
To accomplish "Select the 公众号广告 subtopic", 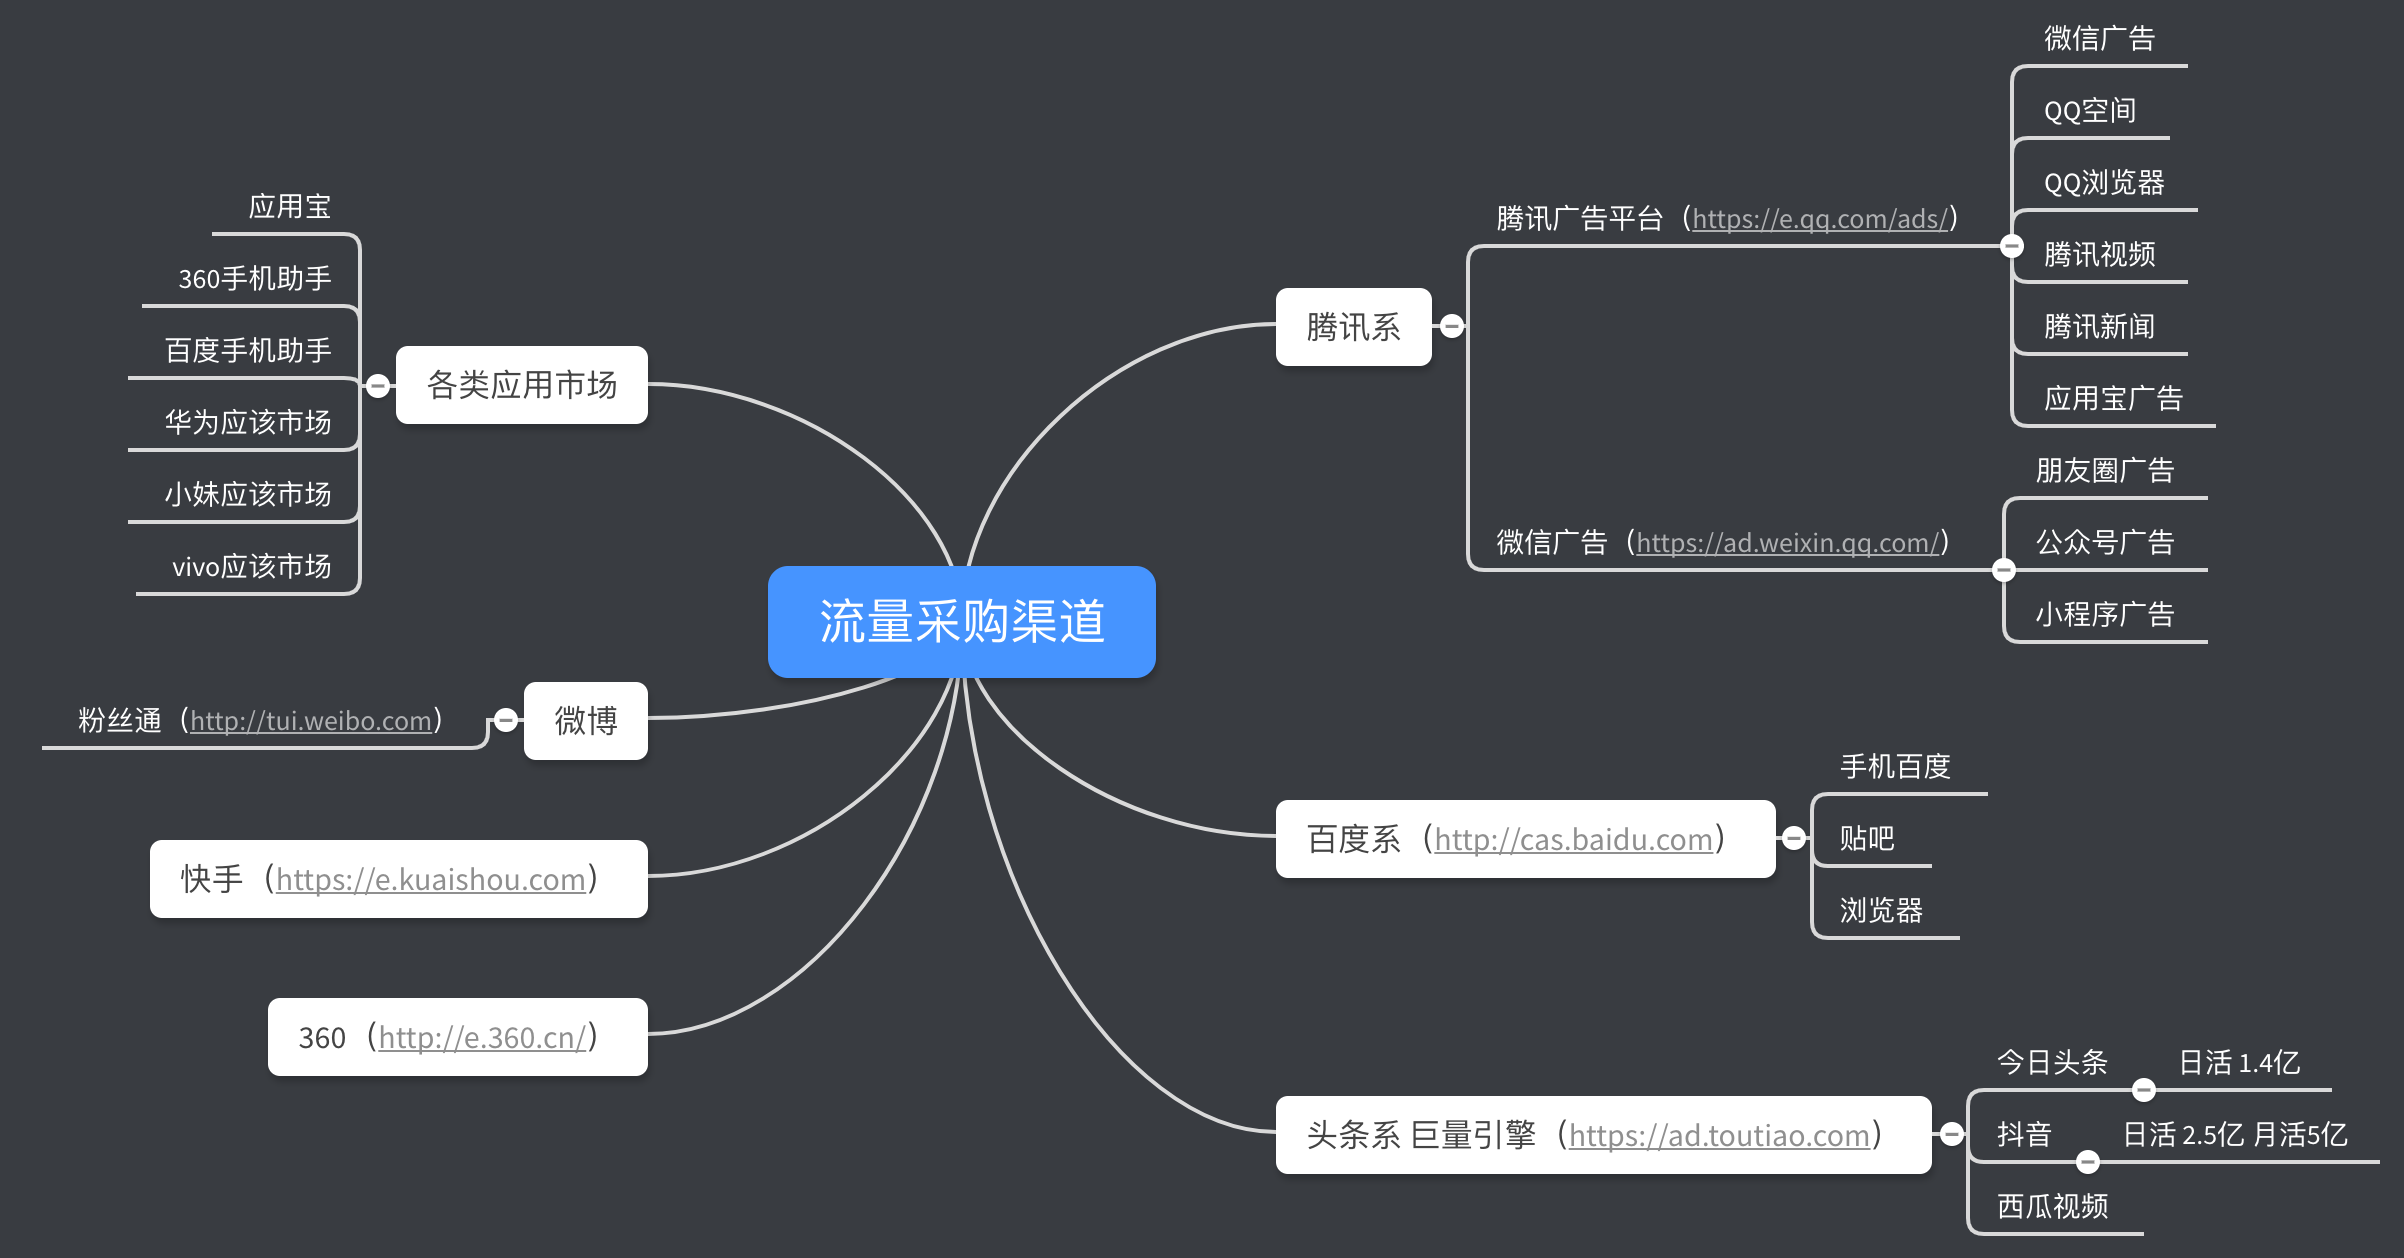I will 2106,543.
